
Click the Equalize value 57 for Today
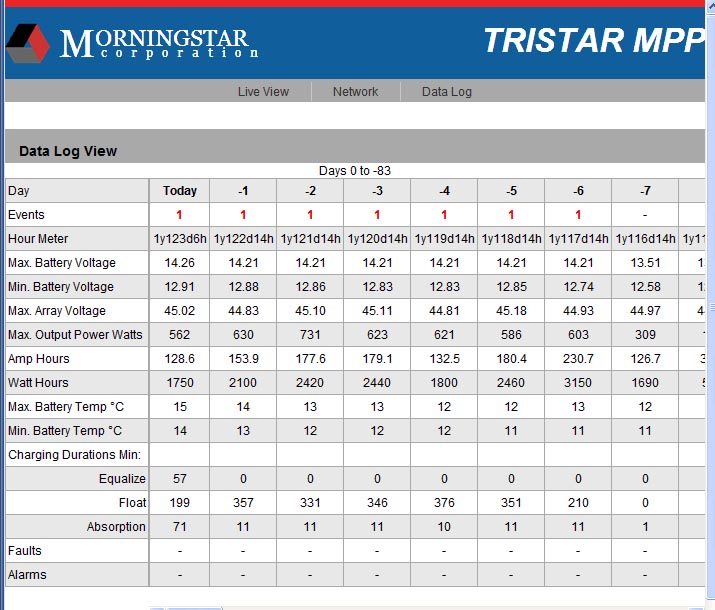click(180, 479)
